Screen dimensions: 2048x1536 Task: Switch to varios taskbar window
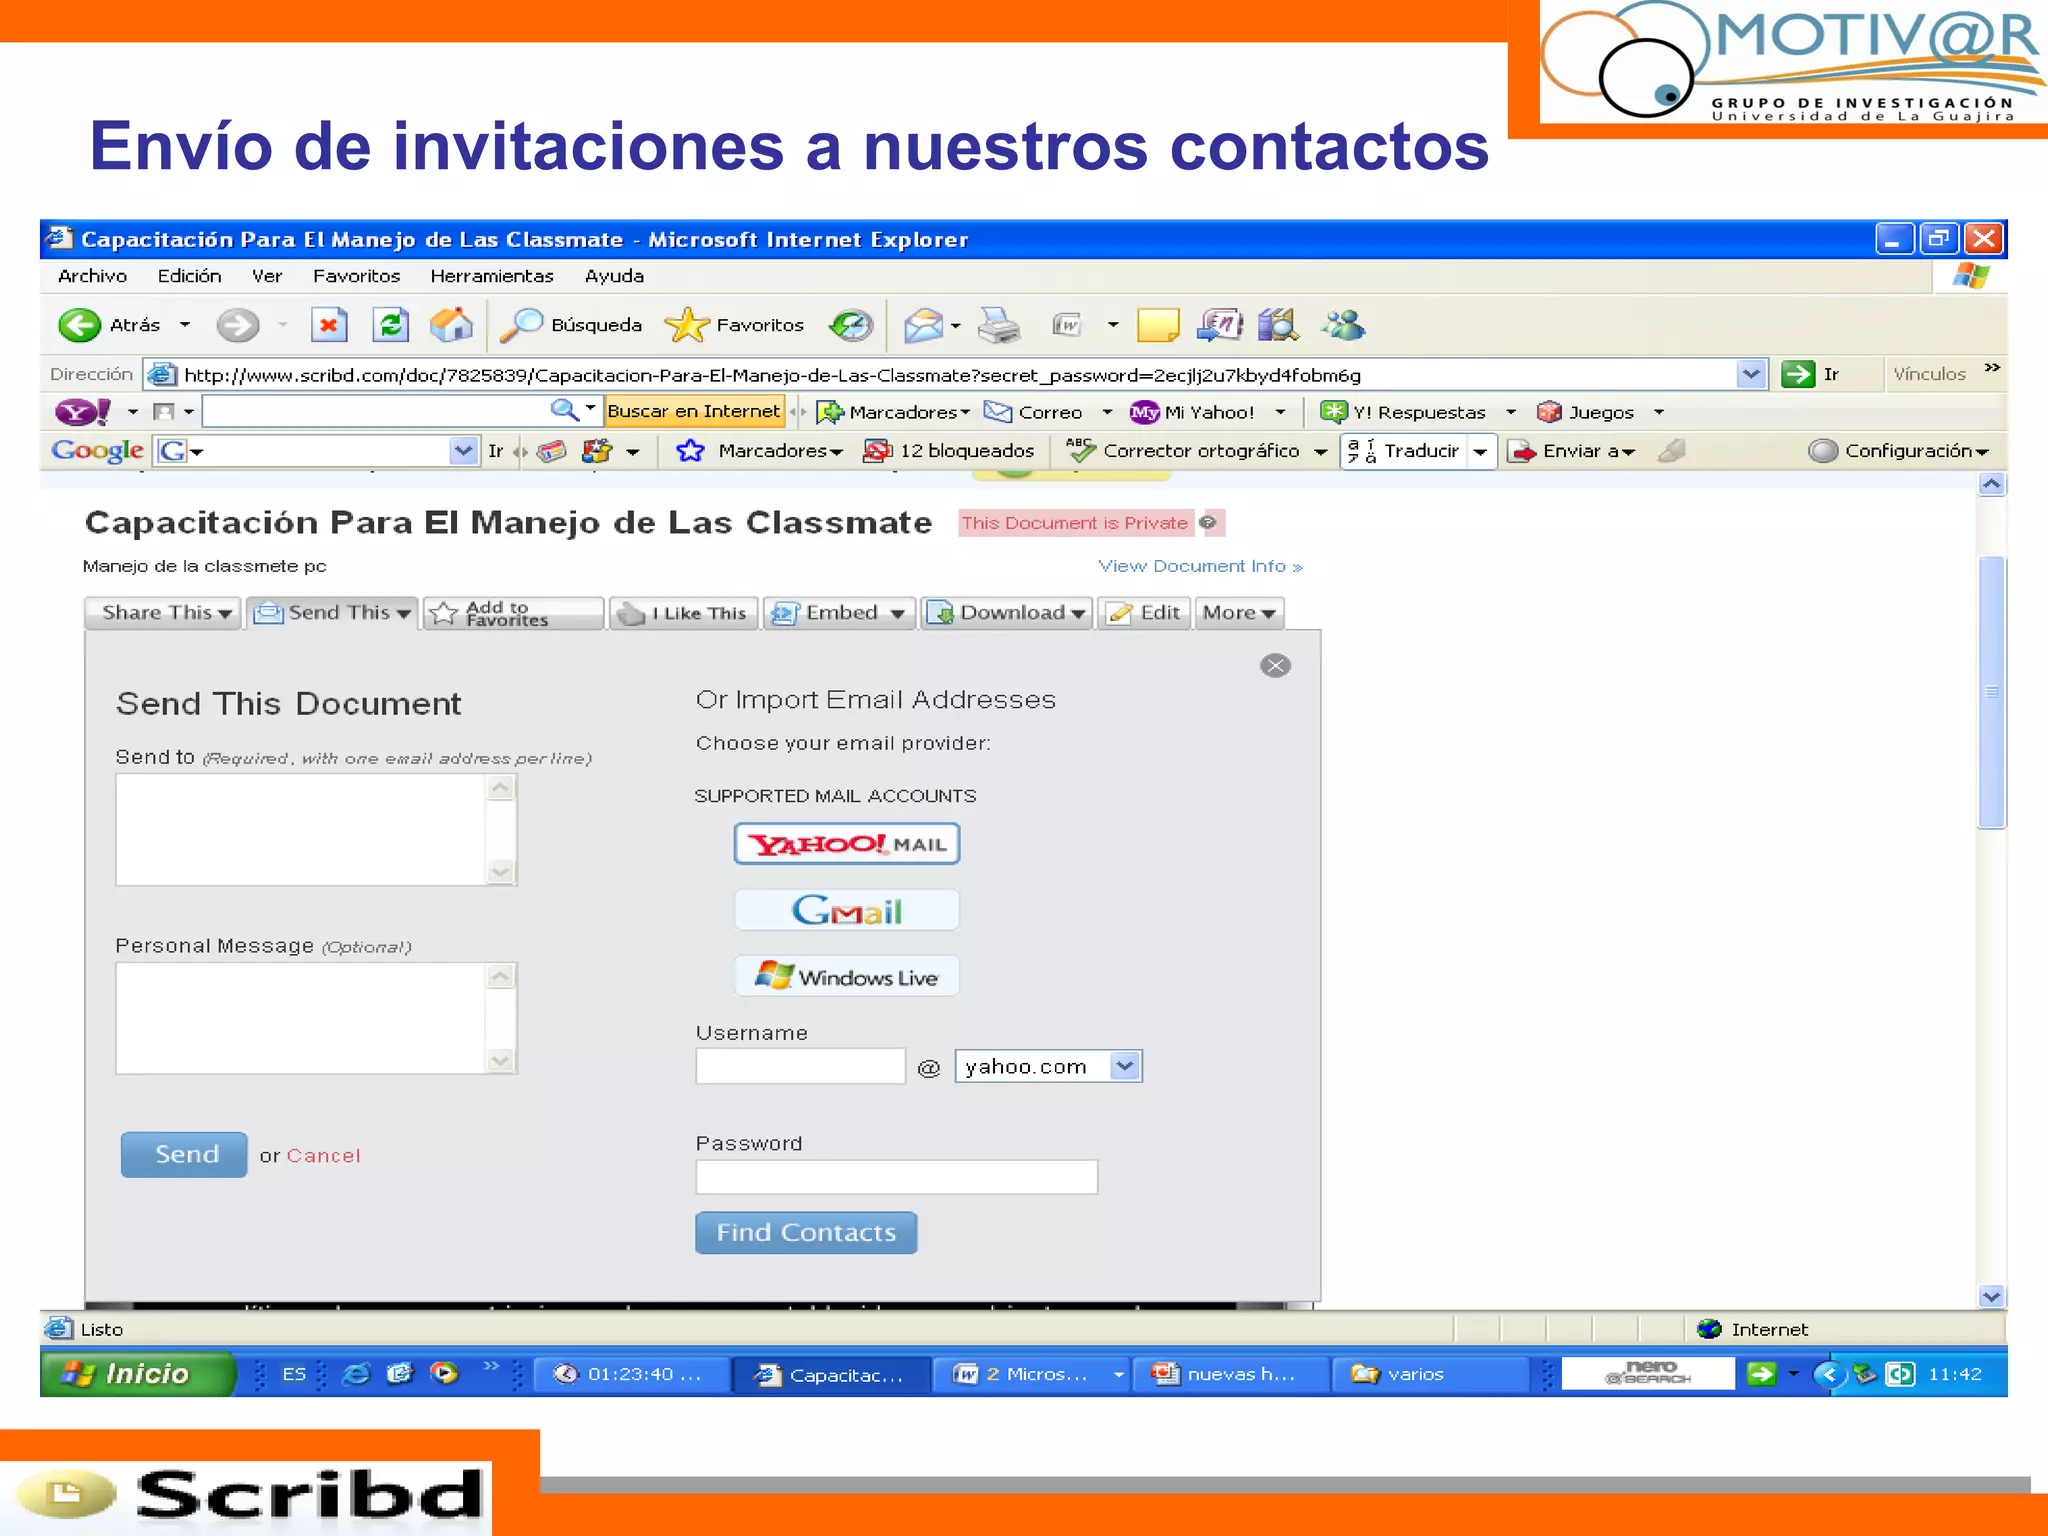point(1430,1374)
